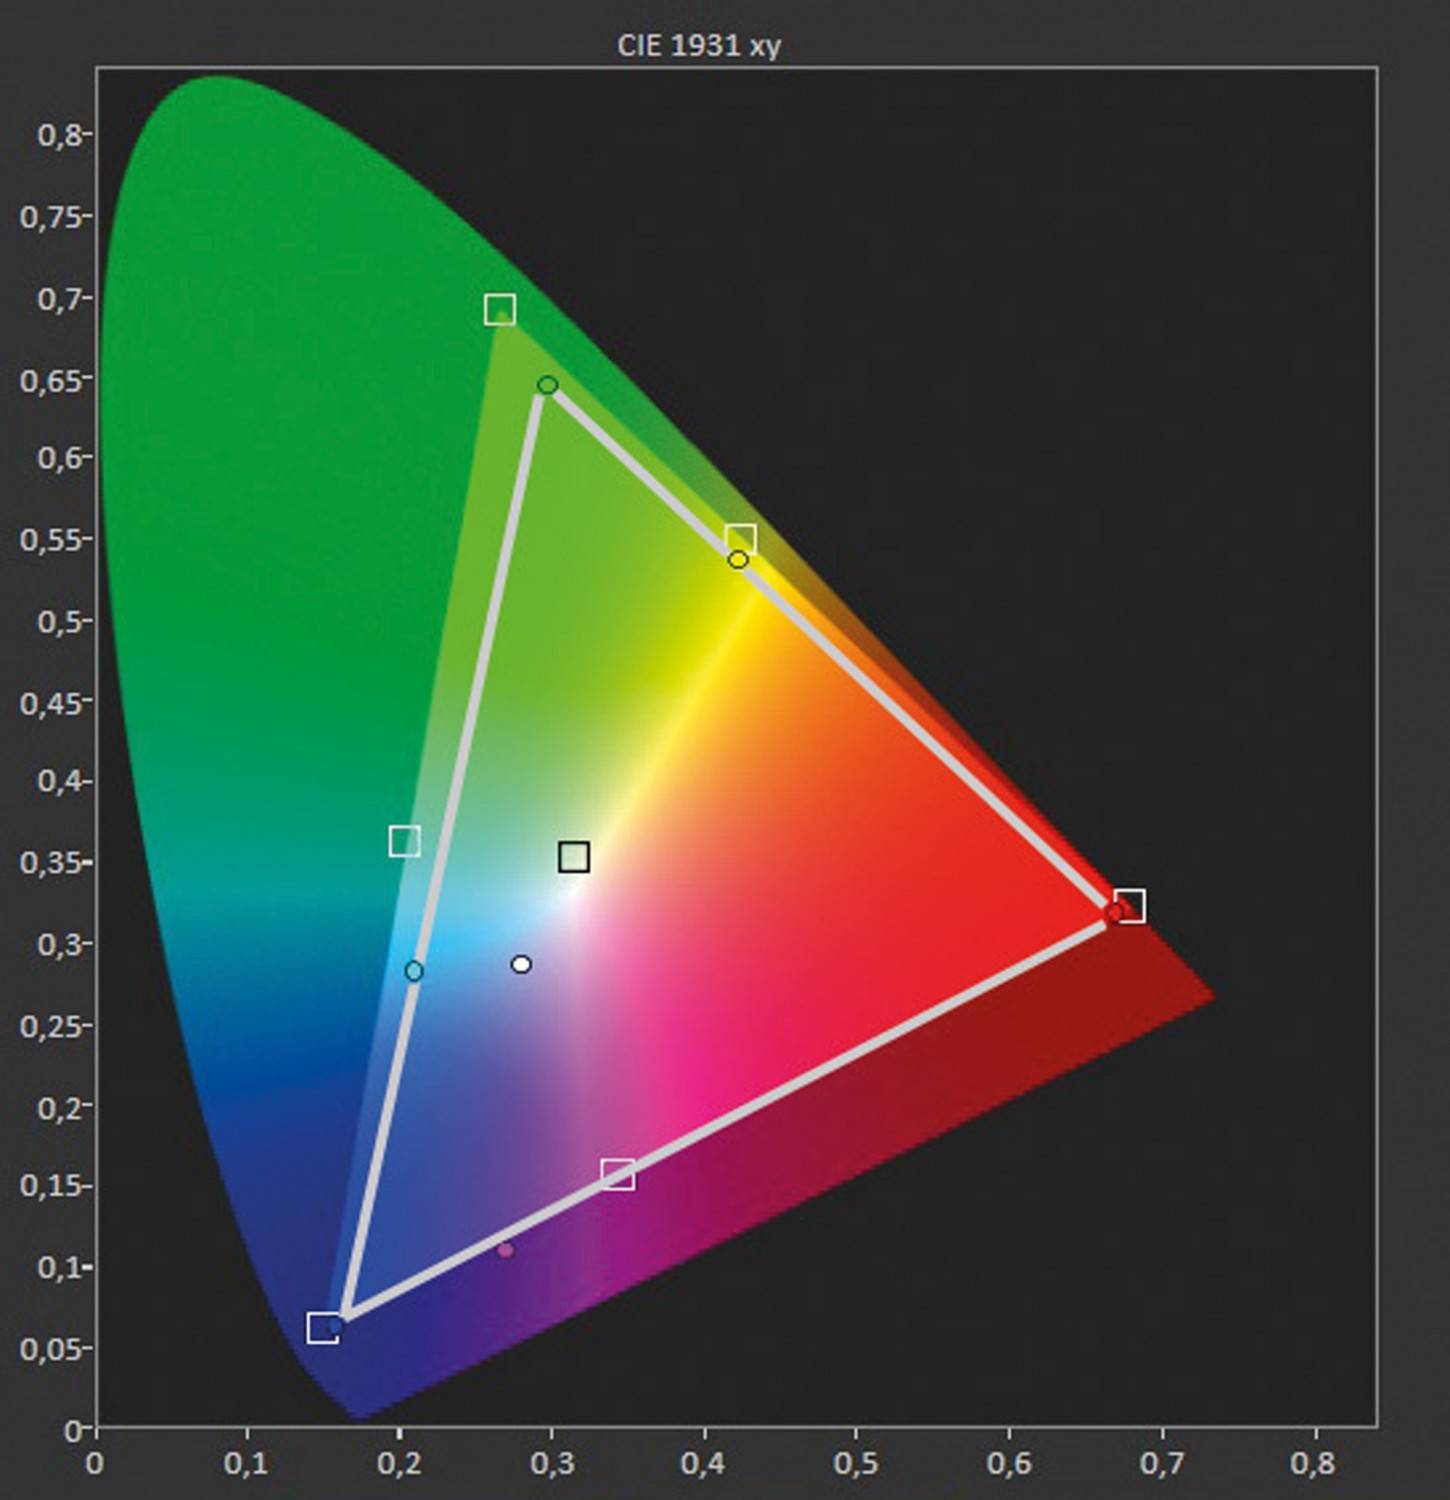Click the measured red circle point
Screen dimensions: 1450x1500
[1115, 912]
